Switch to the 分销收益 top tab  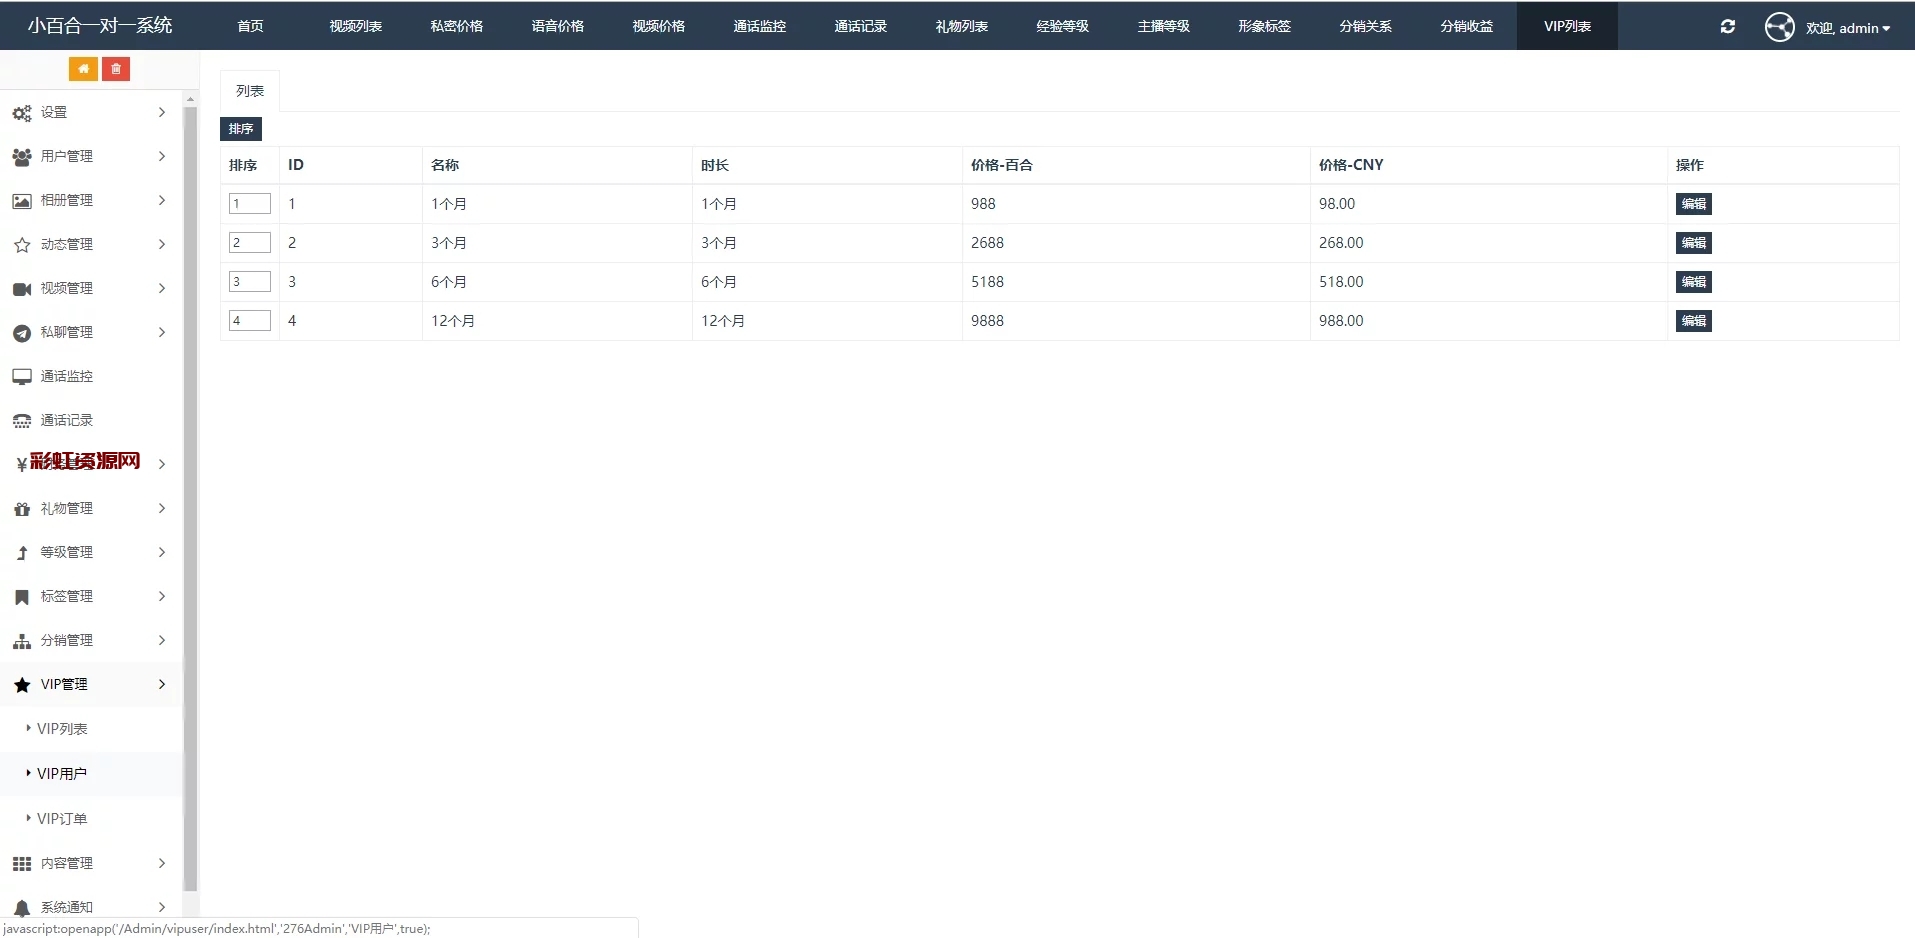pos(1466,26)
